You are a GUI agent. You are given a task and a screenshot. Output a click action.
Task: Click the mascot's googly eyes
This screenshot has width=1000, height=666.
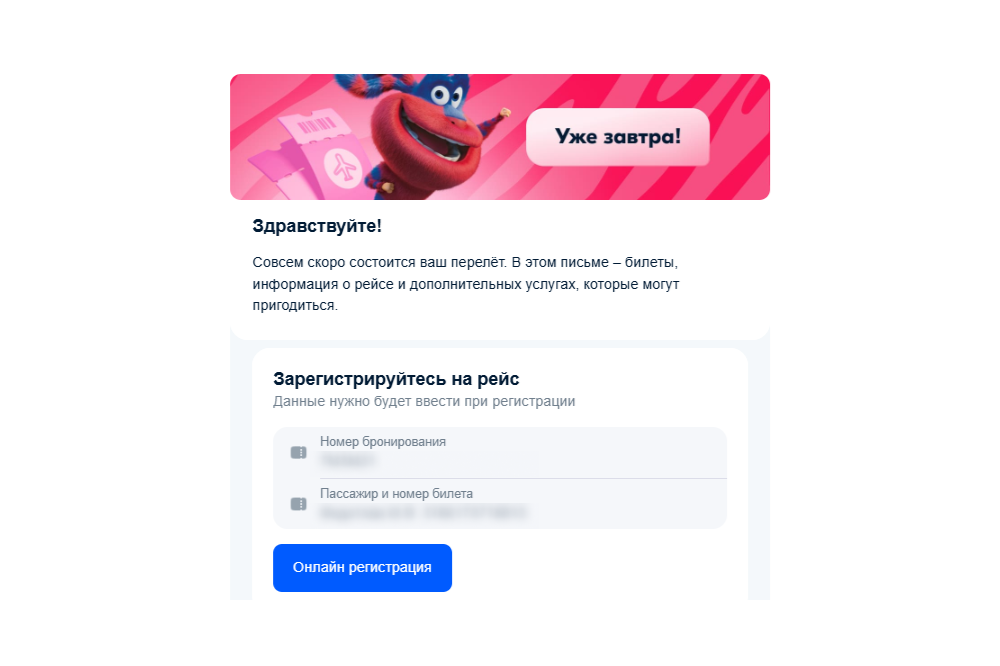point(446,96)
